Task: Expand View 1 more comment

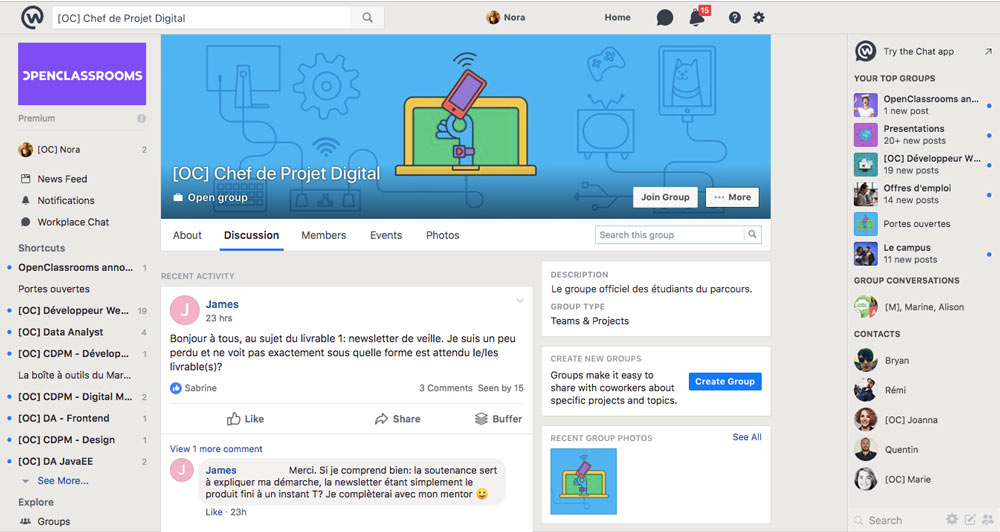Action: tap(216, 448)
